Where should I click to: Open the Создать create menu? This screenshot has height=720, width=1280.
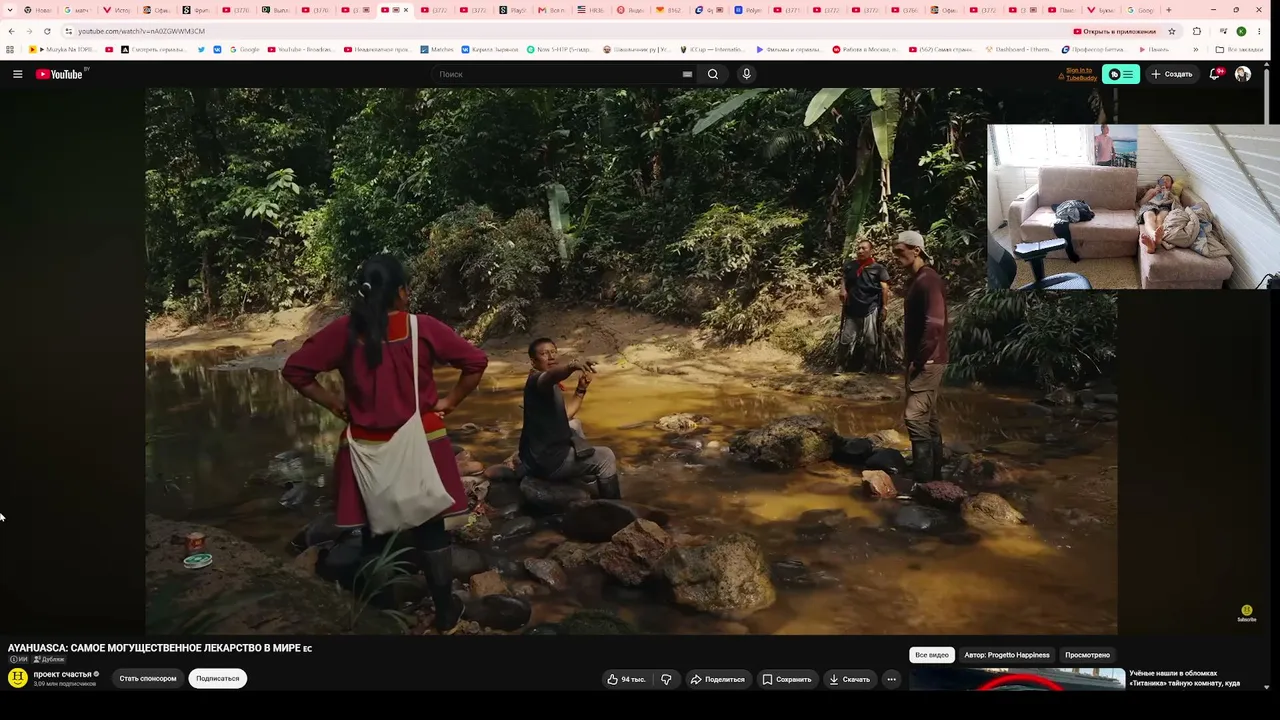click(x=1171, y=74)
